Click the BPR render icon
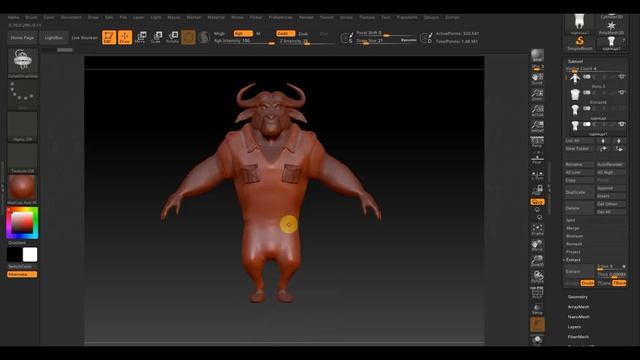This screenshot has height=360, width=640. [537, 56]
